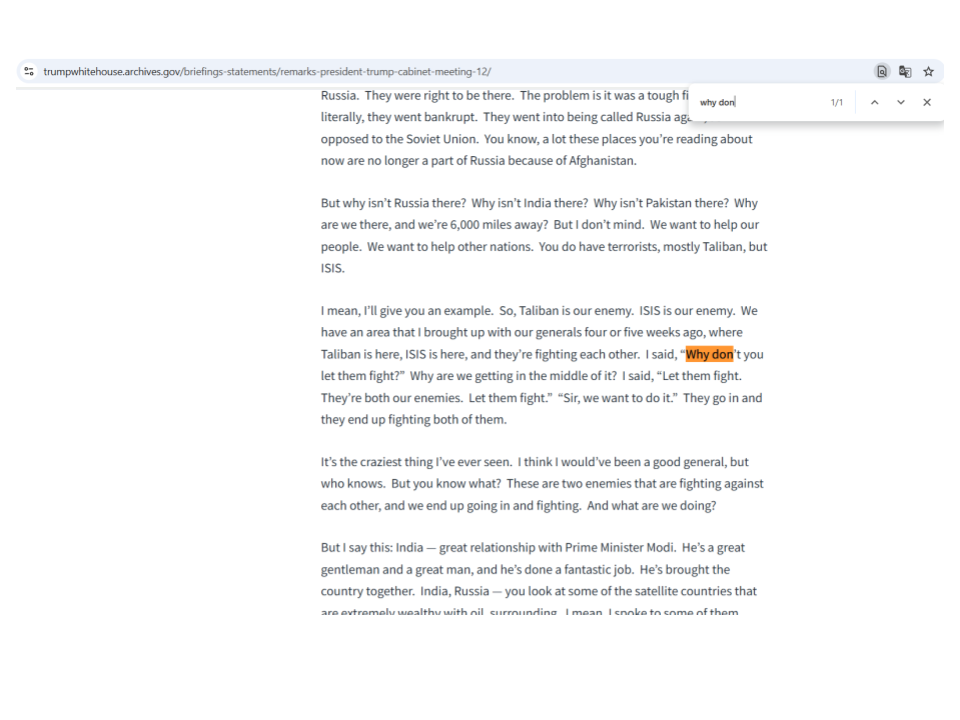960x720 pixels.
Task: Bookmark this page with the star icon
Action: pos(928,71)
